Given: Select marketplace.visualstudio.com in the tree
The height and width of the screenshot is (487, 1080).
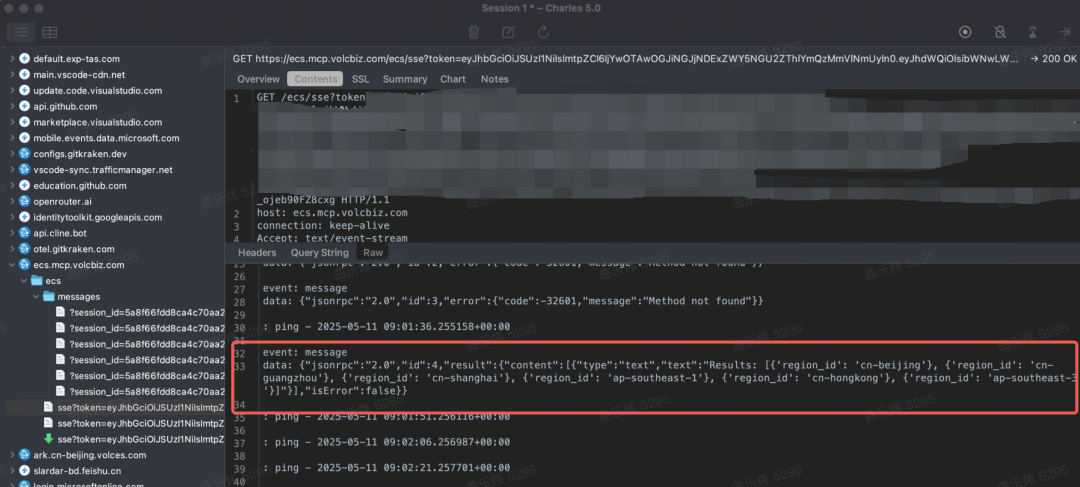Looking at the screenshot, I should point(97,123).
